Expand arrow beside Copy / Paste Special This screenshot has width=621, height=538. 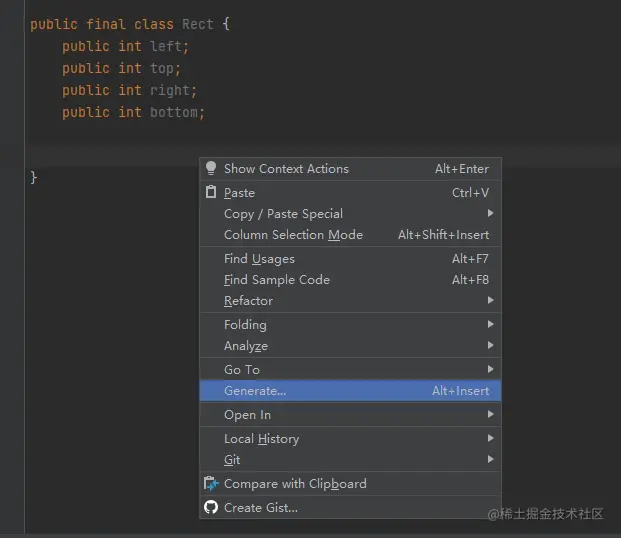491,213
